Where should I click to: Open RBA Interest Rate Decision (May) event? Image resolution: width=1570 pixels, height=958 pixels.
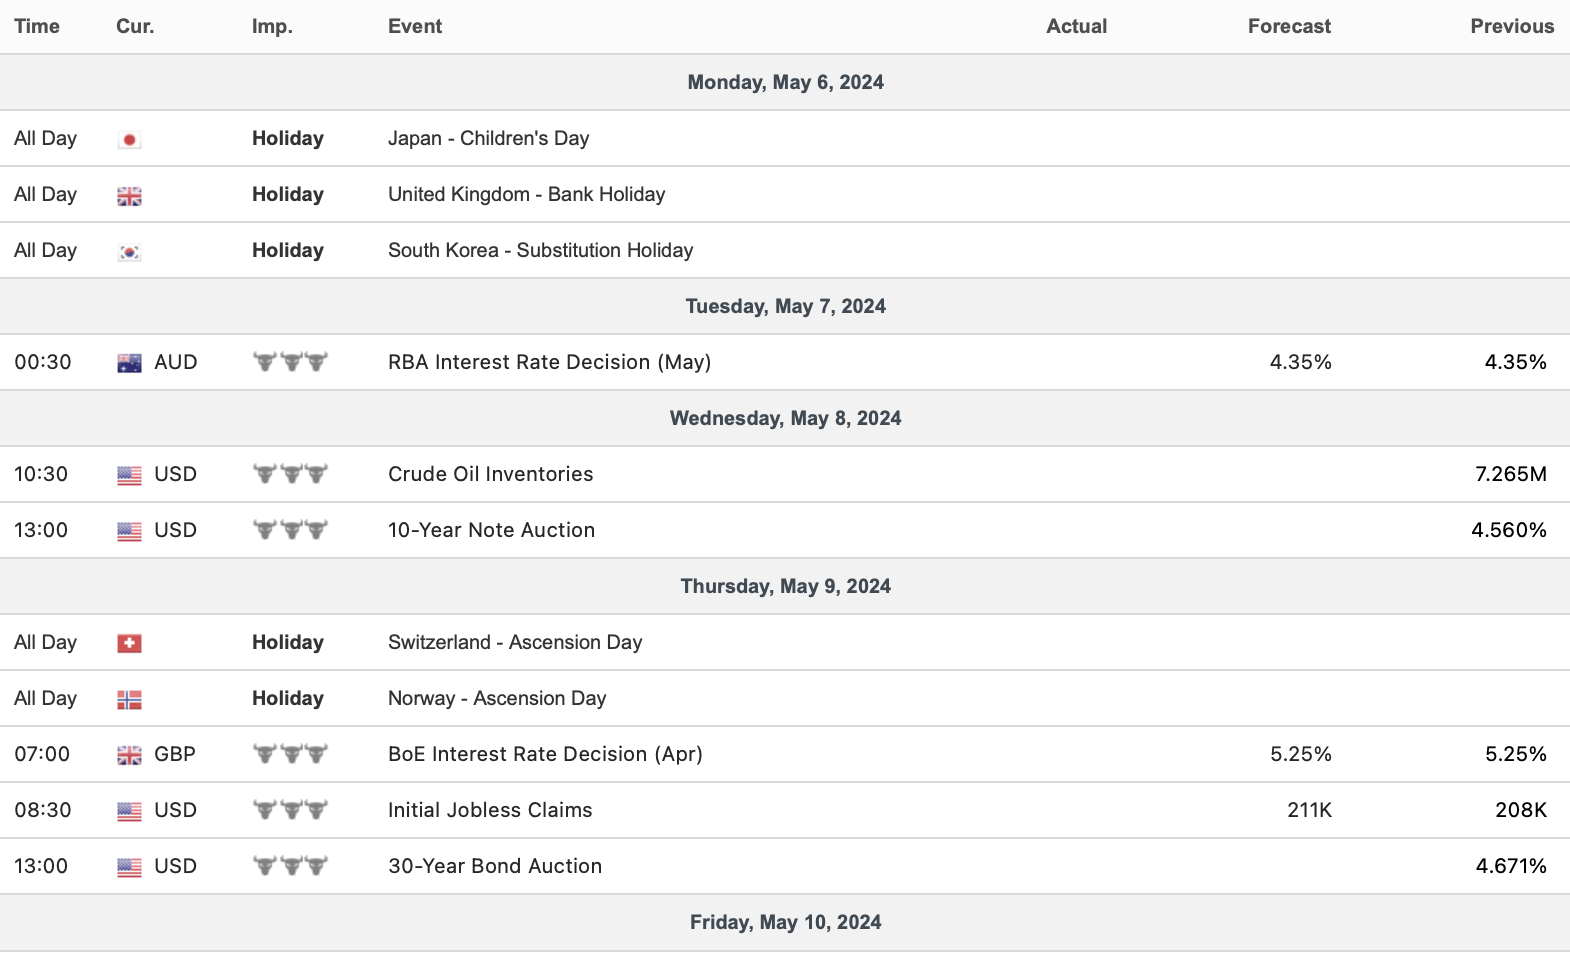tap(549, 362)
